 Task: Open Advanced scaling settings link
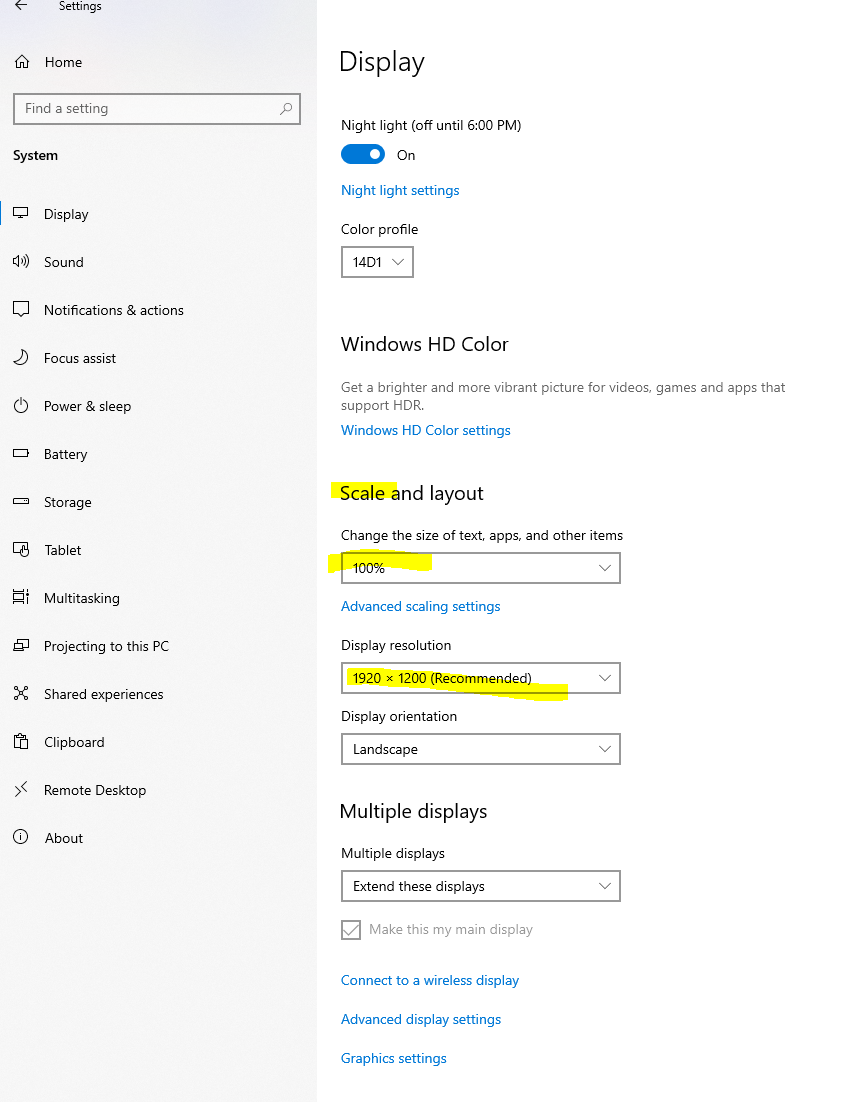420,607
